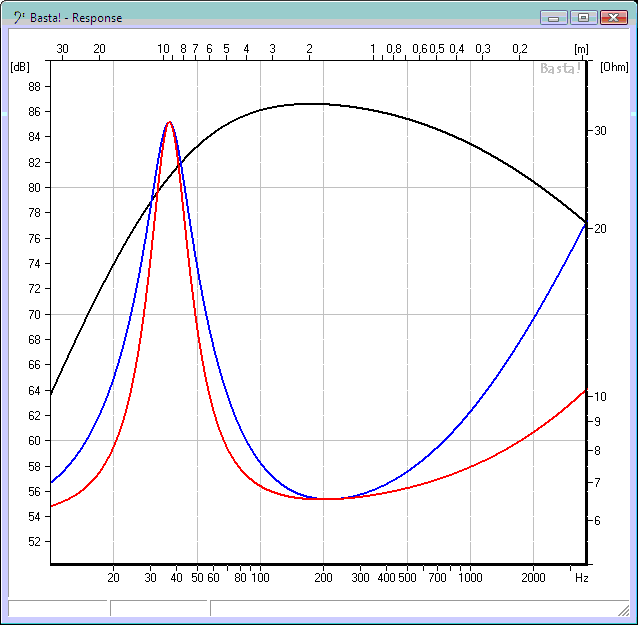Image resolution: width=638 pixels, height=625 pixels.
Task: Close the Basta! Response window
Action: pyautogui.click(x=614, y=17)
